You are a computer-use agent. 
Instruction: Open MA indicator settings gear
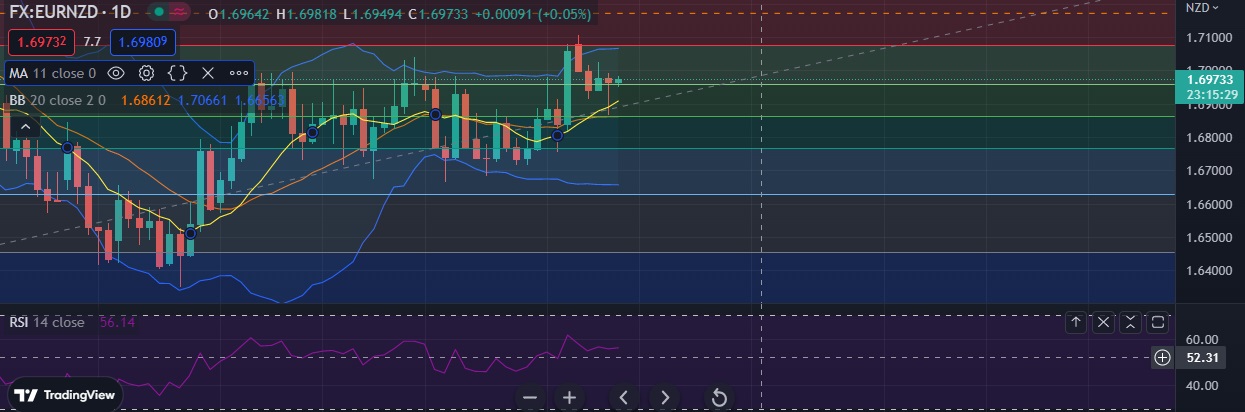(147, 73)
